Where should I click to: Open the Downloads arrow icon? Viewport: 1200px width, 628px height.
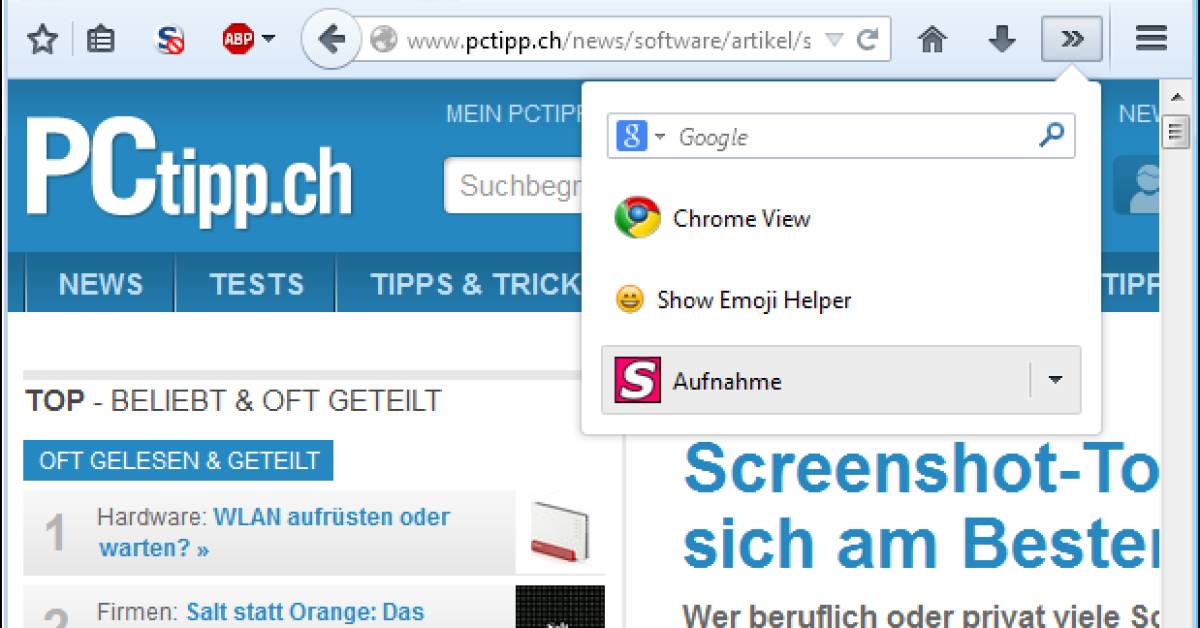point(1002,38)
